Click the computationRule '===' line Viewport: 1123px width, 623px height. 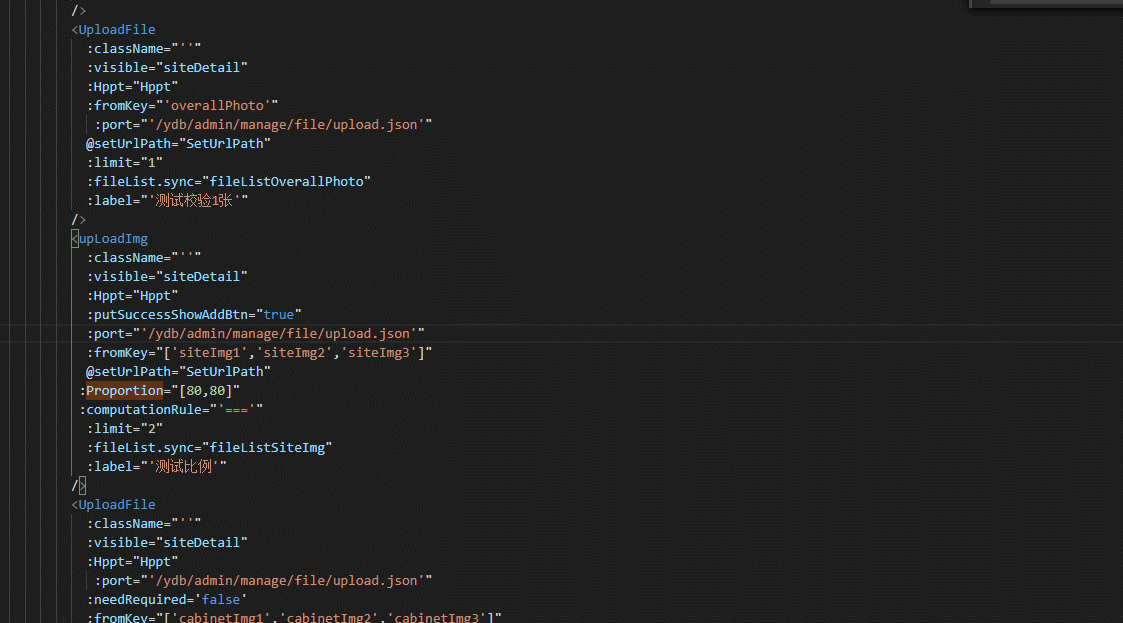pyautogui.click(x=170, y=410)
